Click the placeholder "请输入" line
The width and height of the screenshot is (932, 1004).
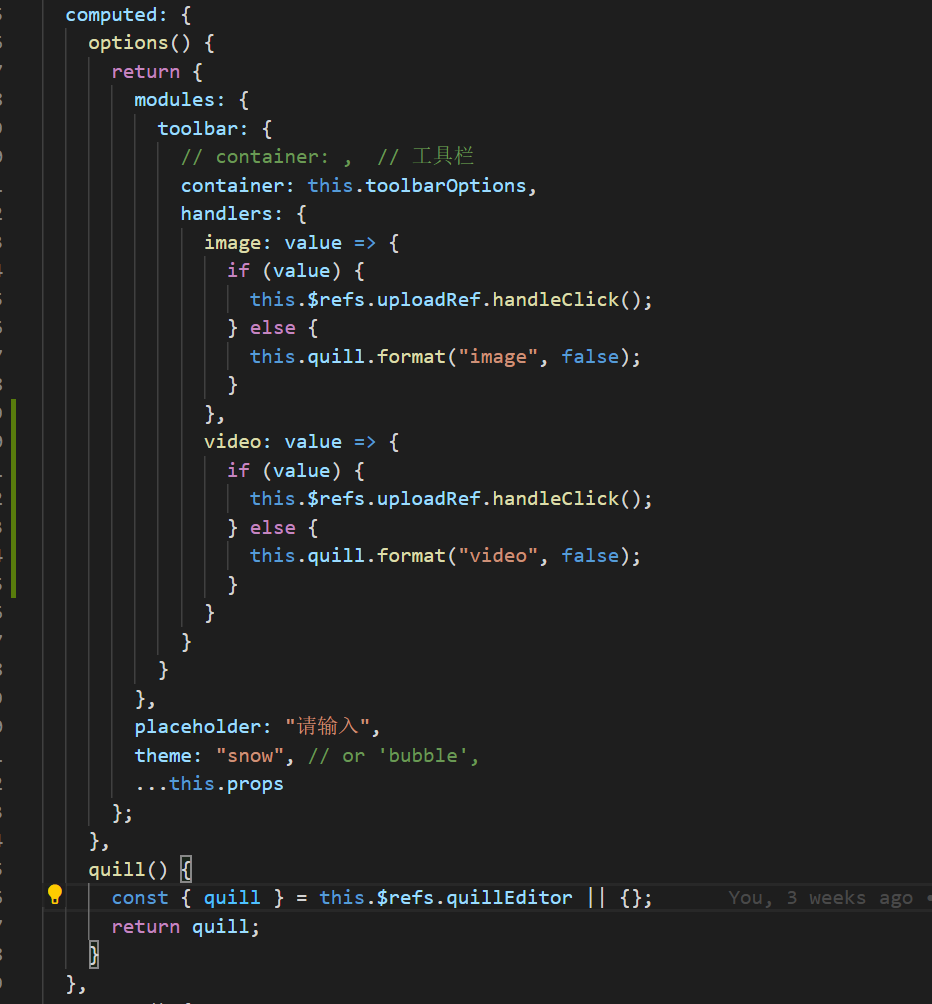[257, 727]
